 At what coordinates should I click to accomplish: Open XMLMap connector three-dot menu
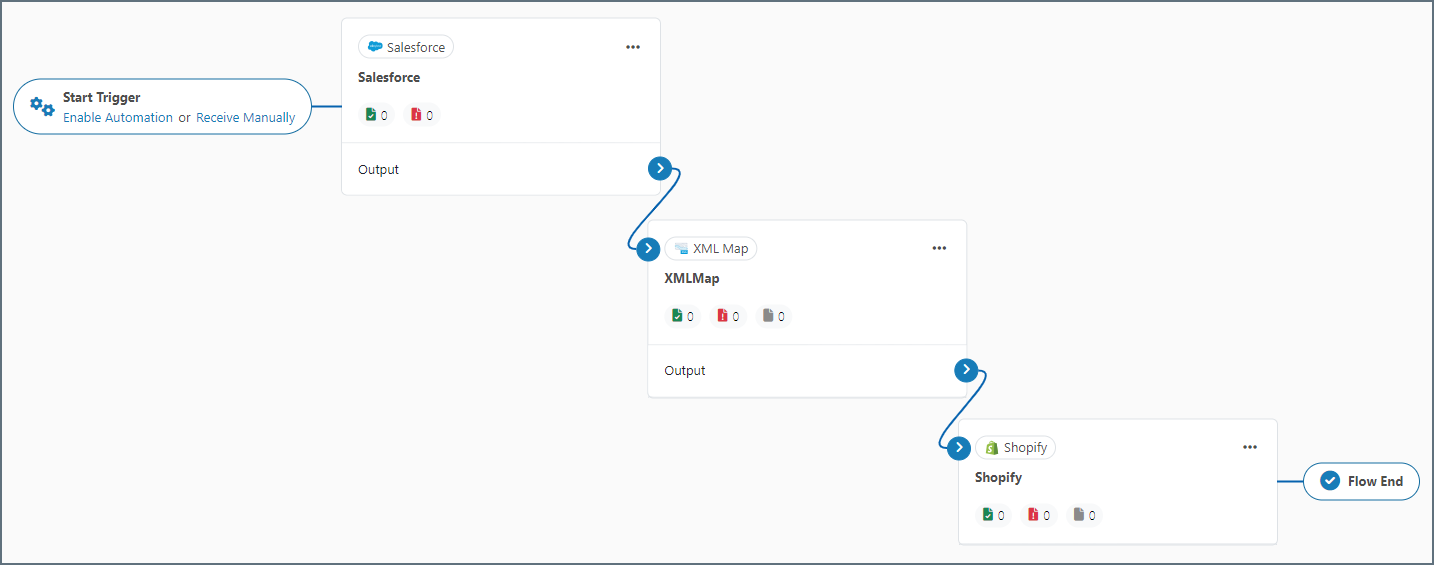tap(939, 249)
